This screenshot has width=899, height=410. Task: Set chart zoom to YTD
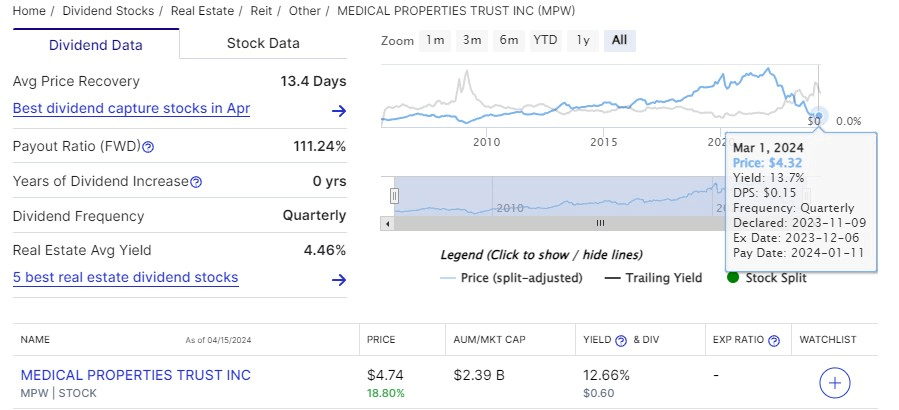pos(545,40)
